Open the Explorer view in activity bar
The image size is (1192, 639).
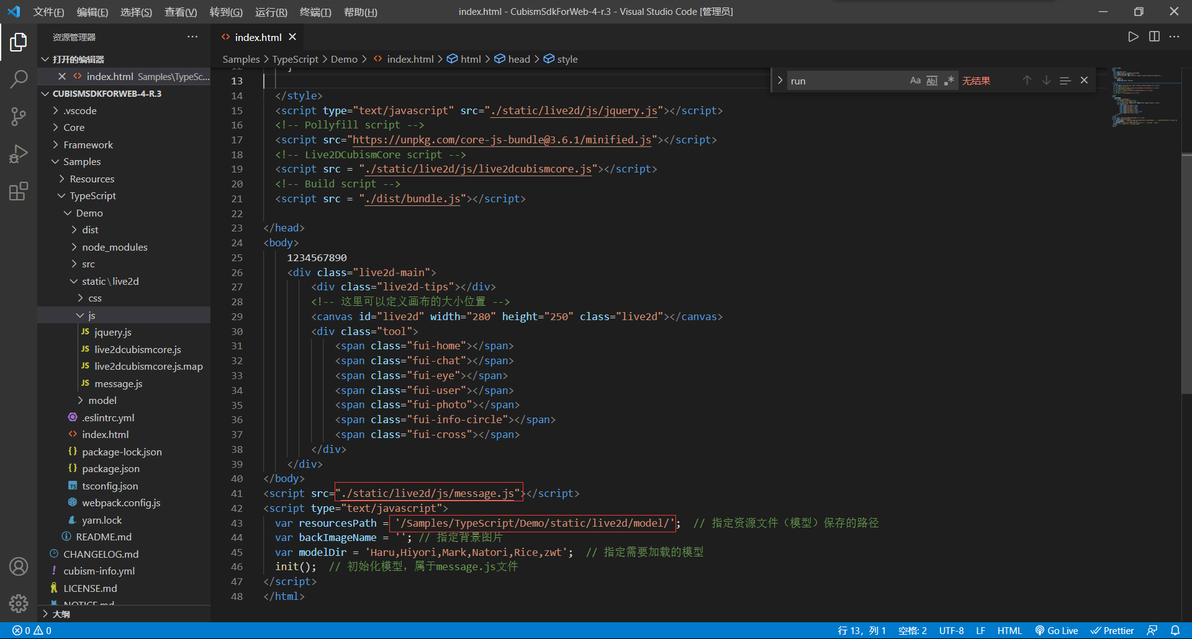point(18,42)
